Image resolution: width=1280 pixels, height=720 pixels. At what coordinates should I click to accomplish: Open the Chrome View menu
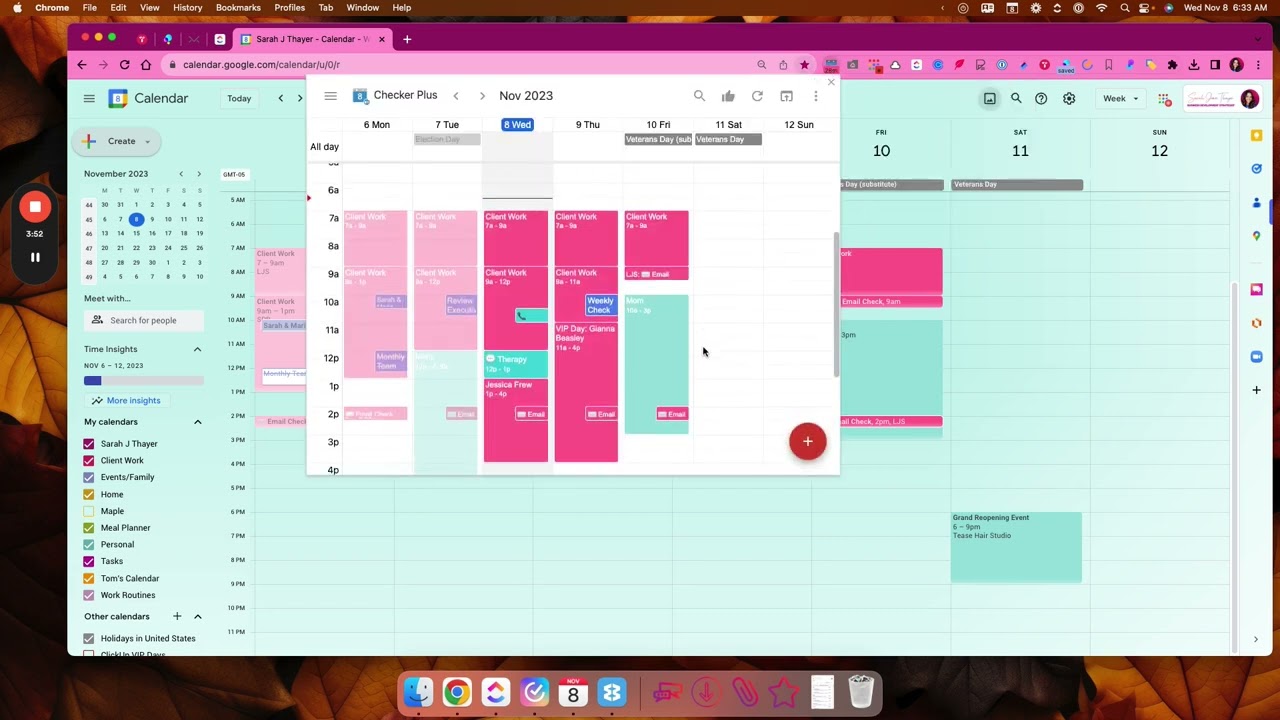click(x=149, y=7)
